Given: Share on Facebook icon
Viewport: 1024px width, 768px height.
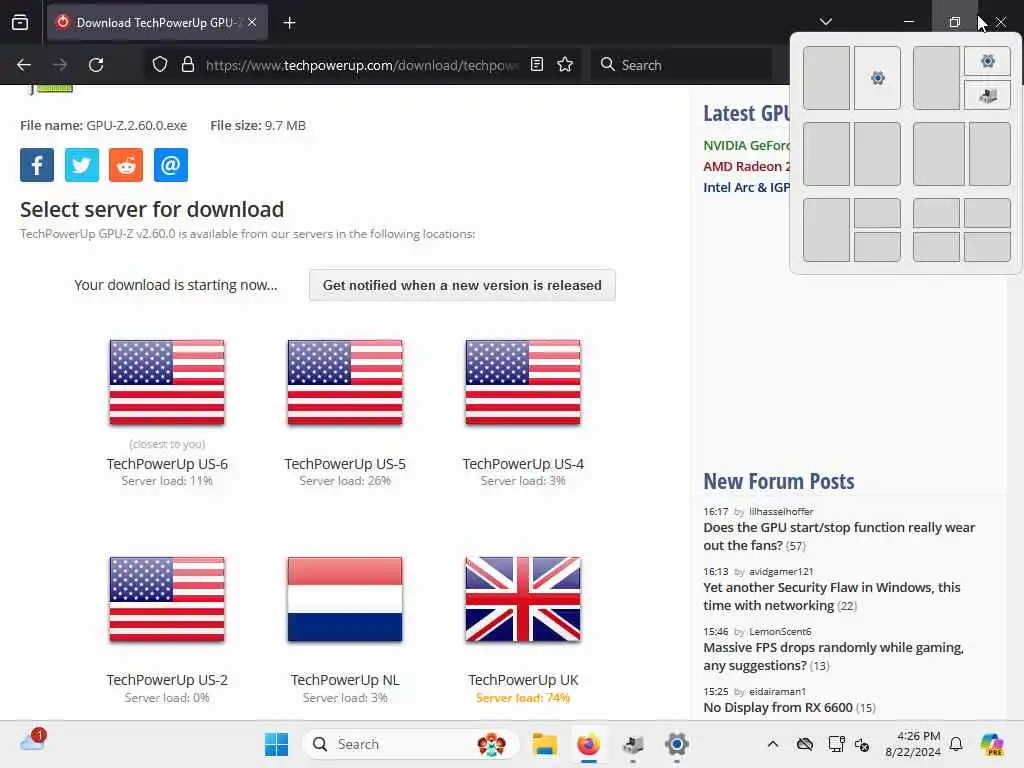Looking at the screenshot, I should click(37, 165).
